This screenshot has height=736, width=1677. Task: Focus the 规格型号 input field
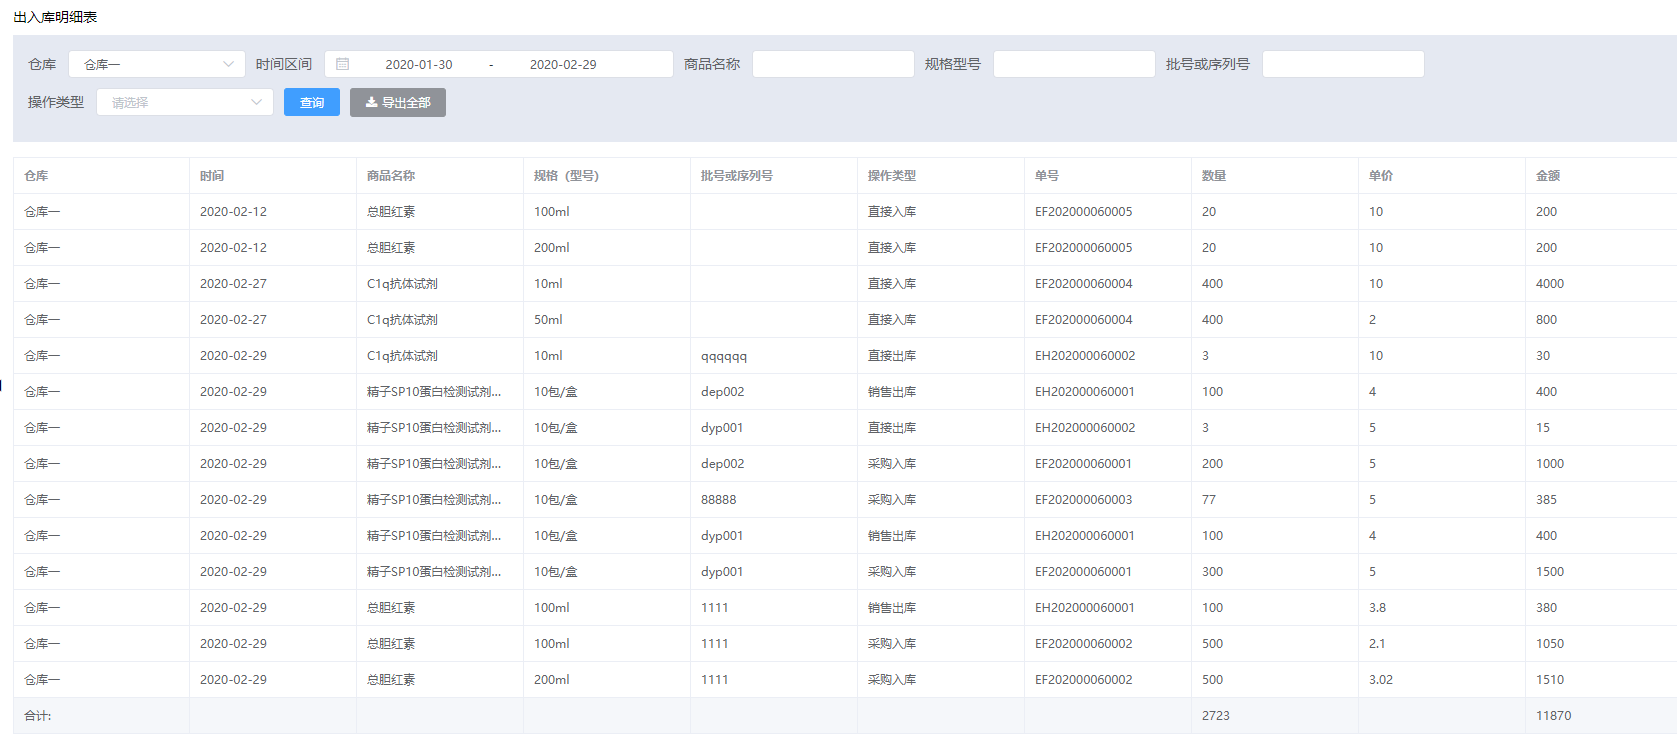[x=1074, y=64]
